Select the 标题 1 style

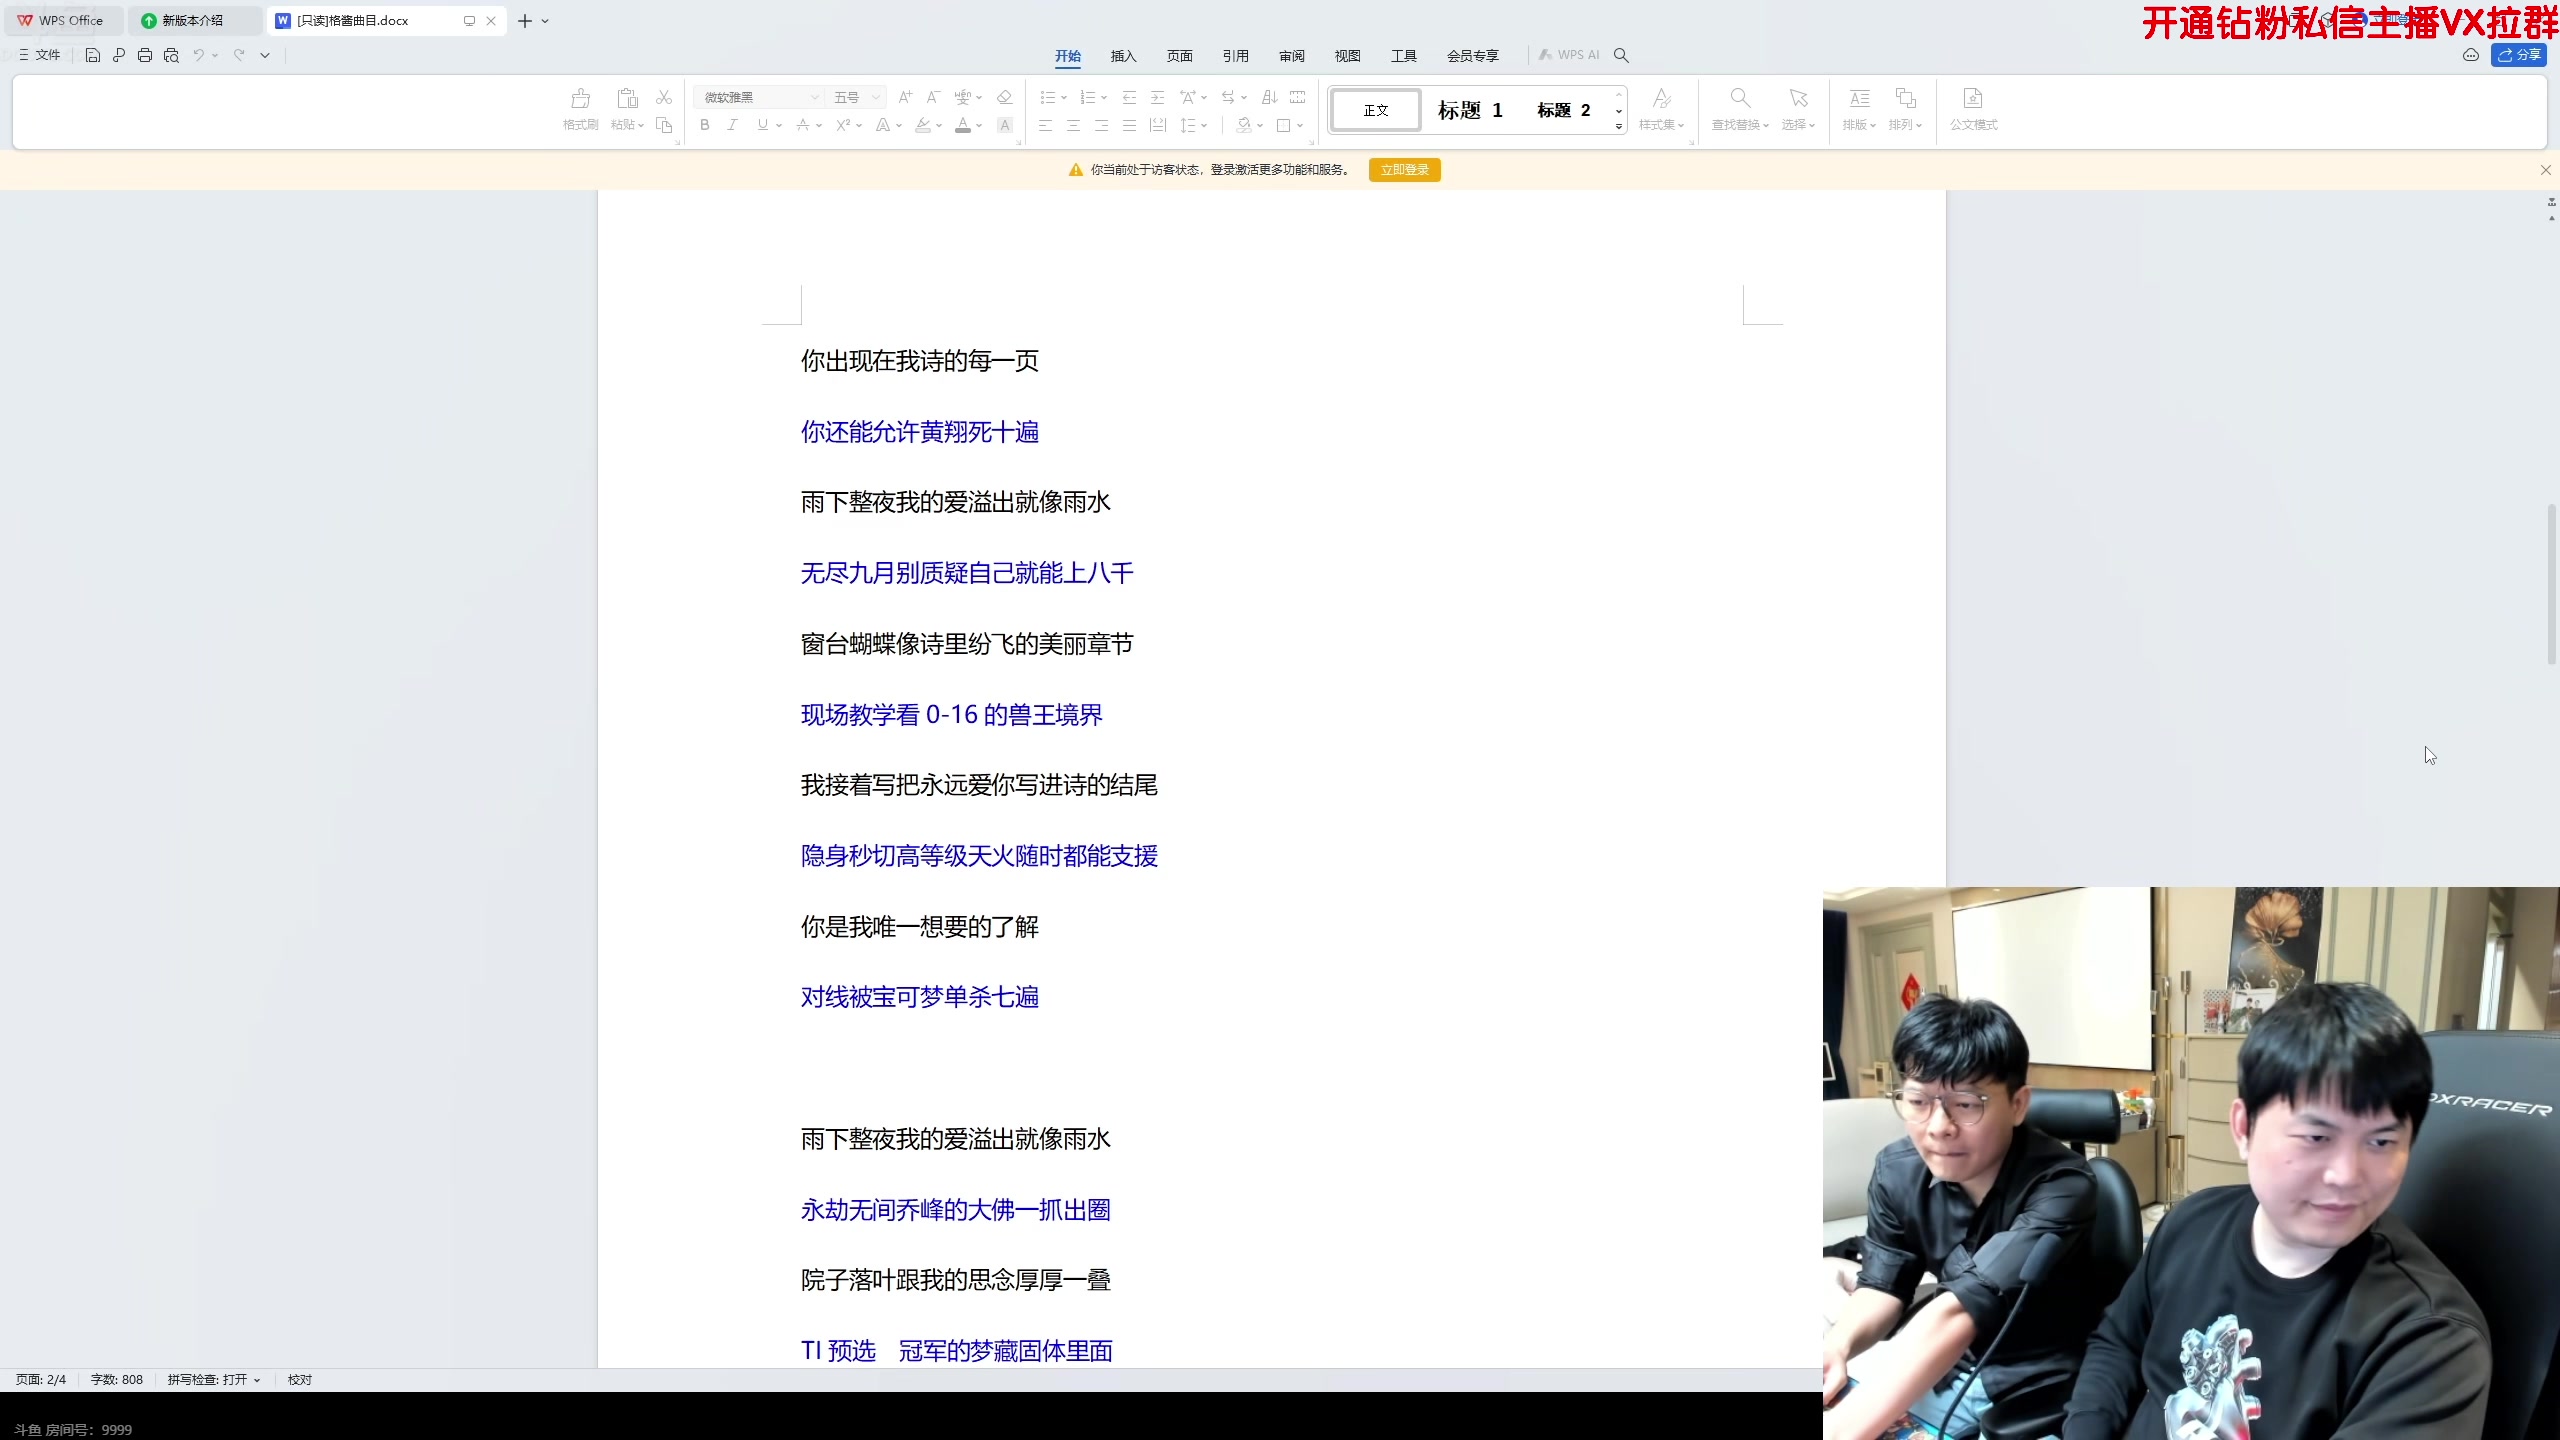(1468, 110)
